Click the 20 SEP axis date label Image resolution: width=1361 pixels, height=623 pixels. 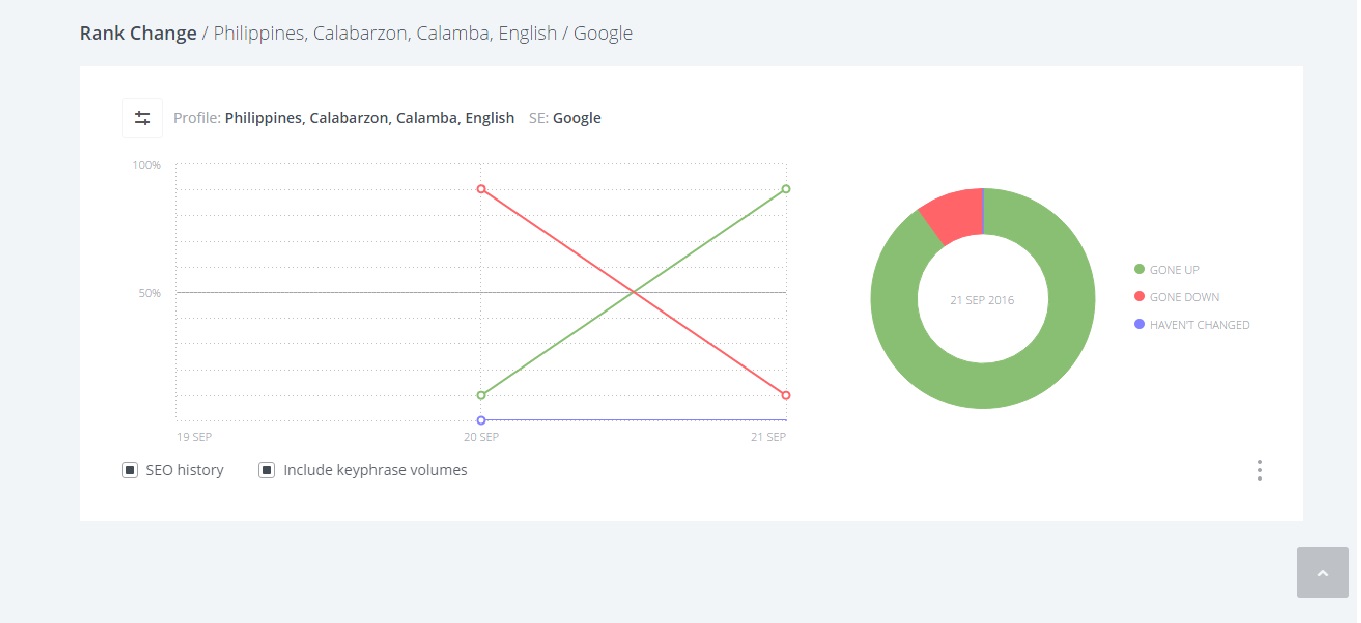(481, 437)
